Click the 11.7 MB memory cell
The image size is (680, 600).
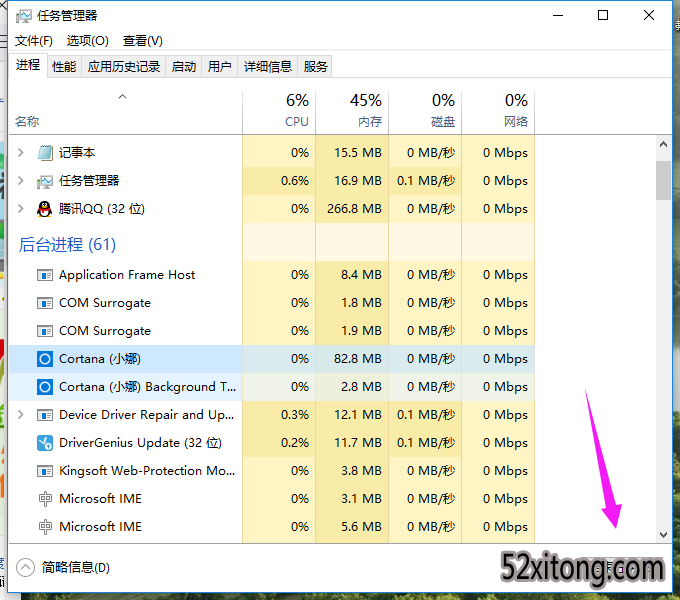tap(352, 443)
